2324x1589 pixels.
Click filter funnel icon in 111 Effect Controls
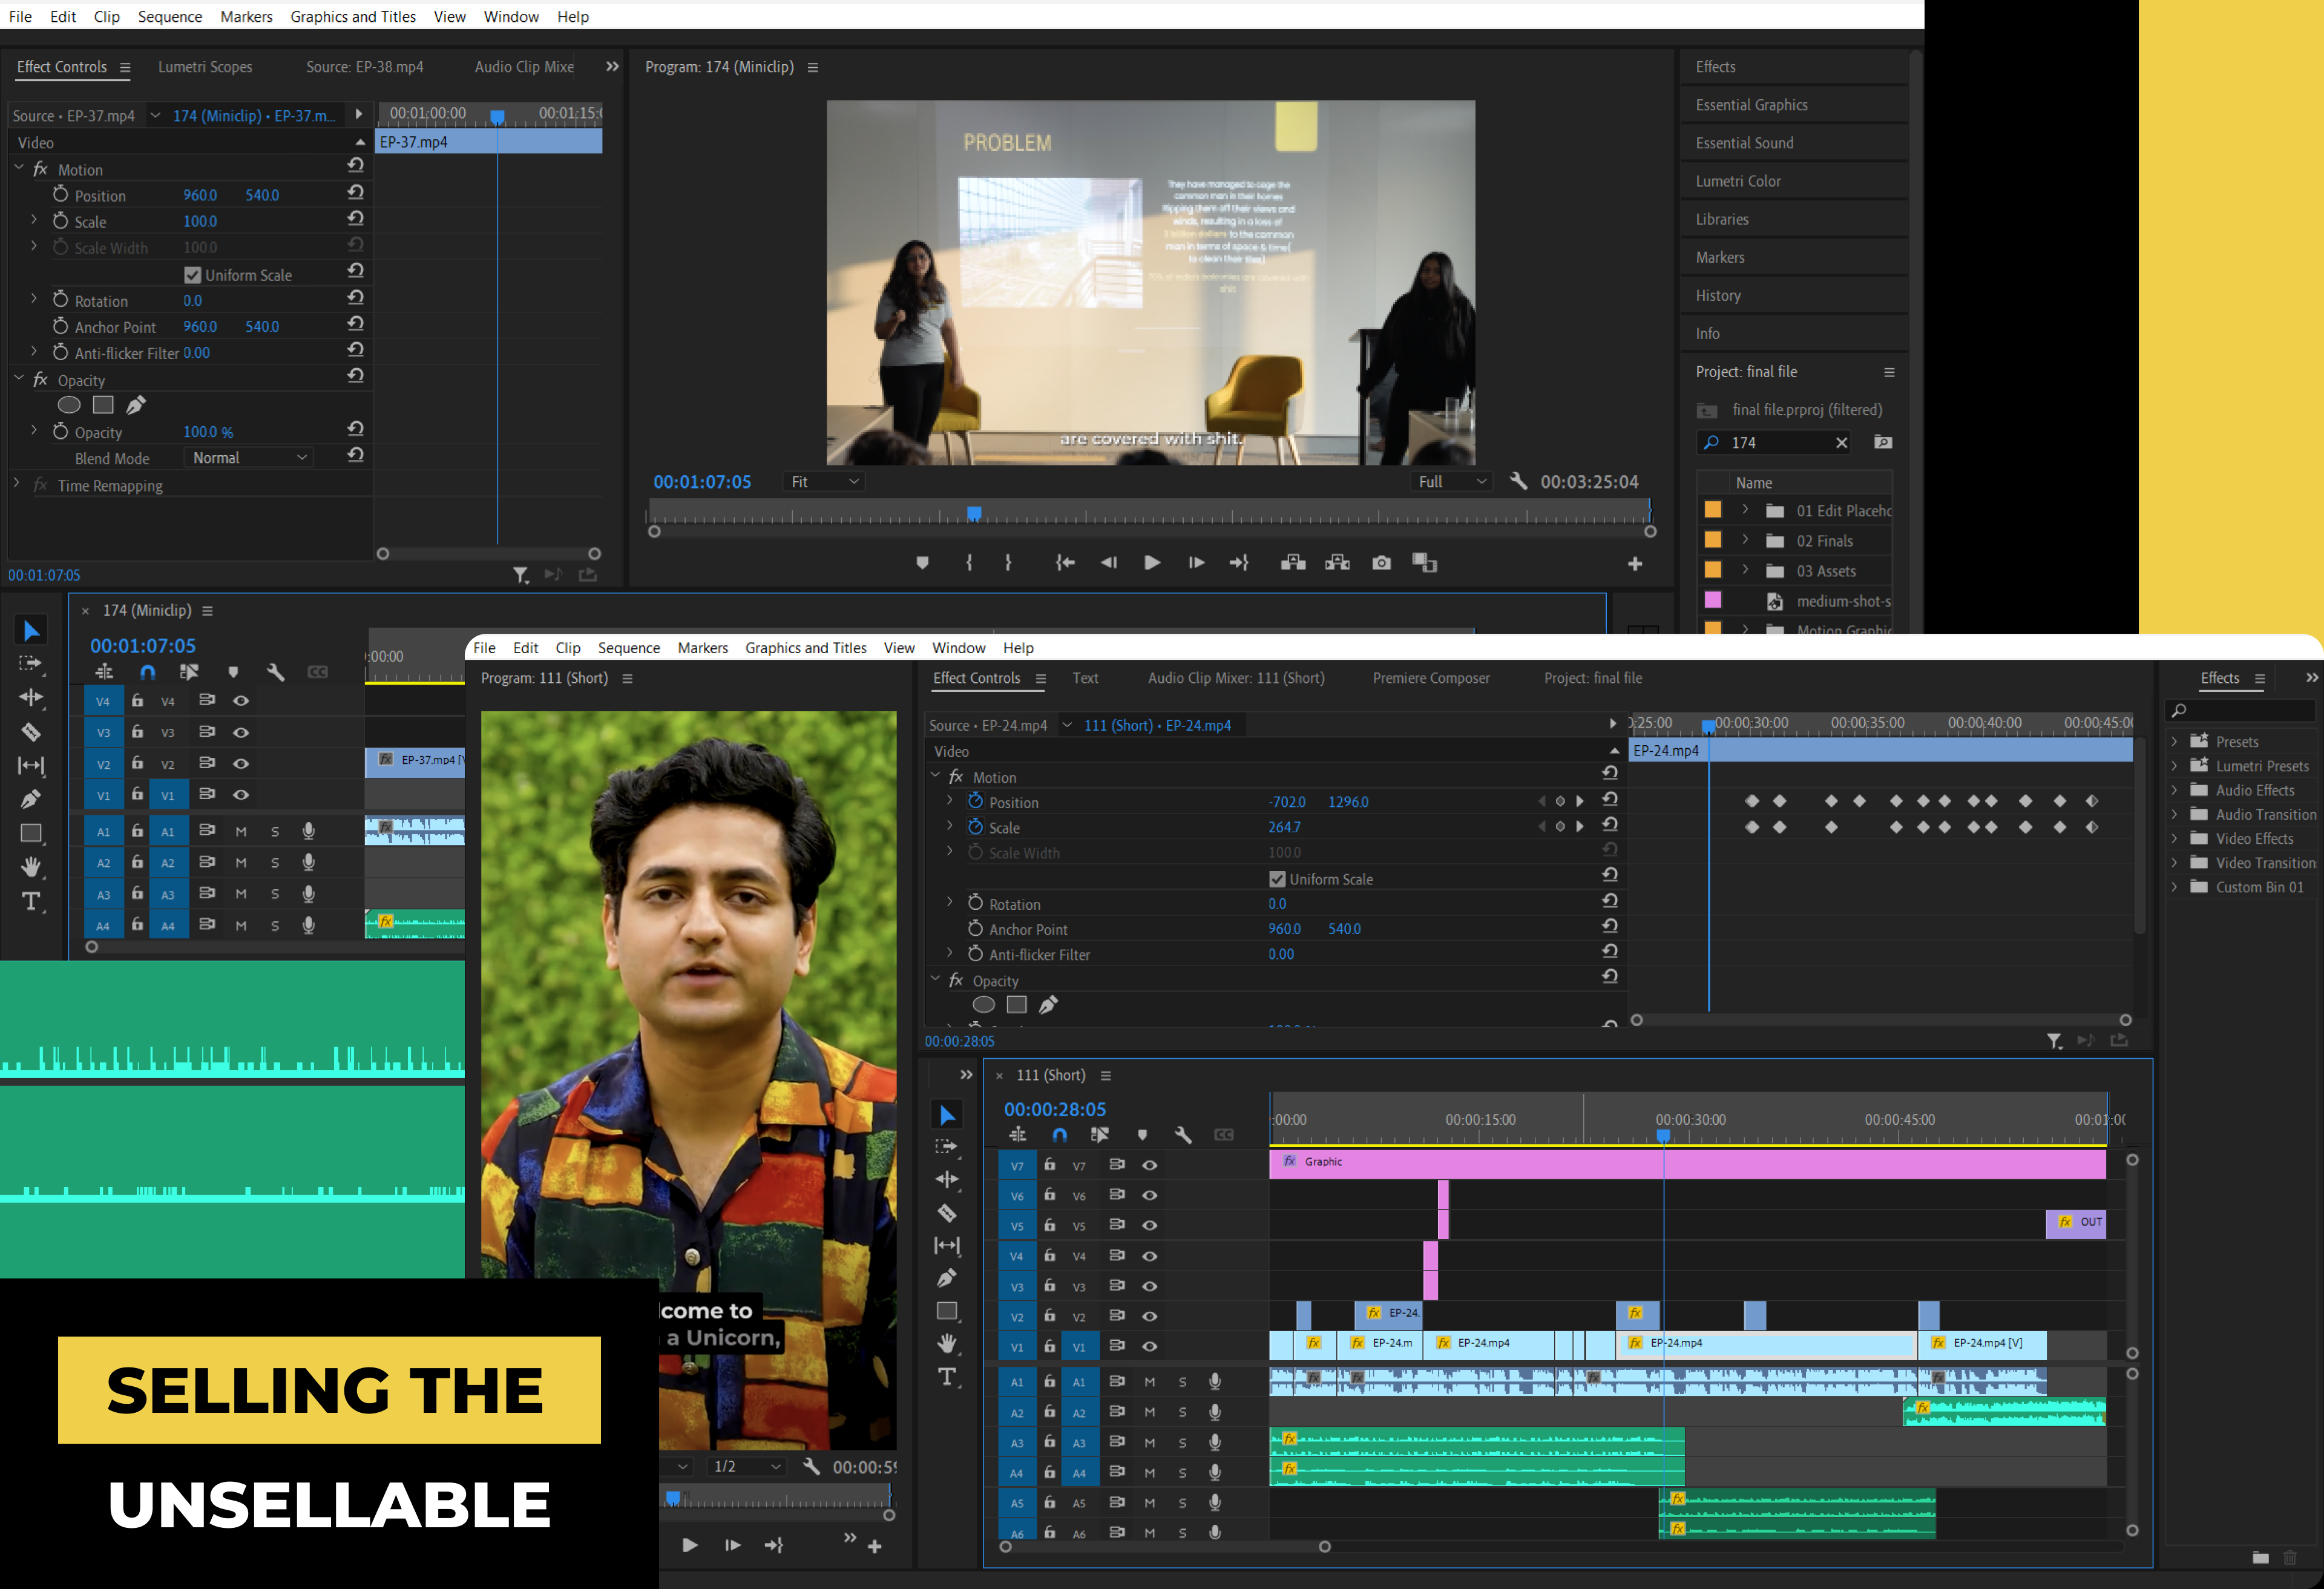click(x=2054, y=1041)
